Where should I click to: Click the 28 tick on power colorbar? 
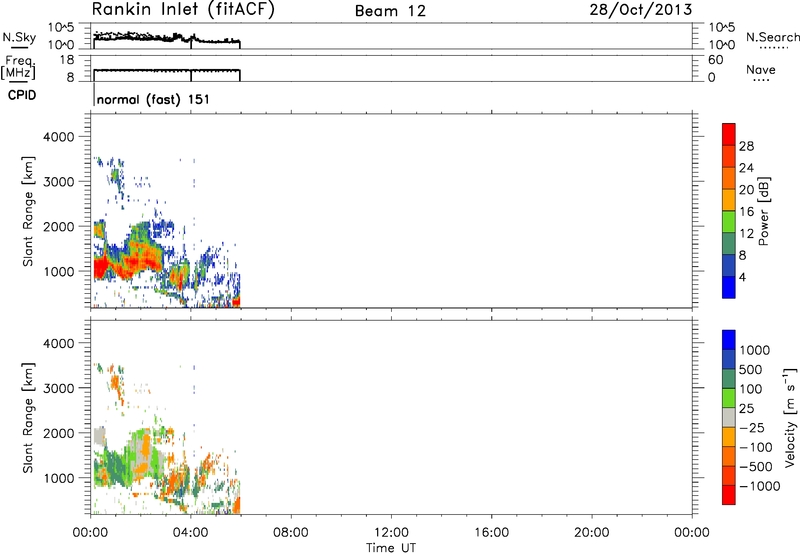(x=746, y=146)
